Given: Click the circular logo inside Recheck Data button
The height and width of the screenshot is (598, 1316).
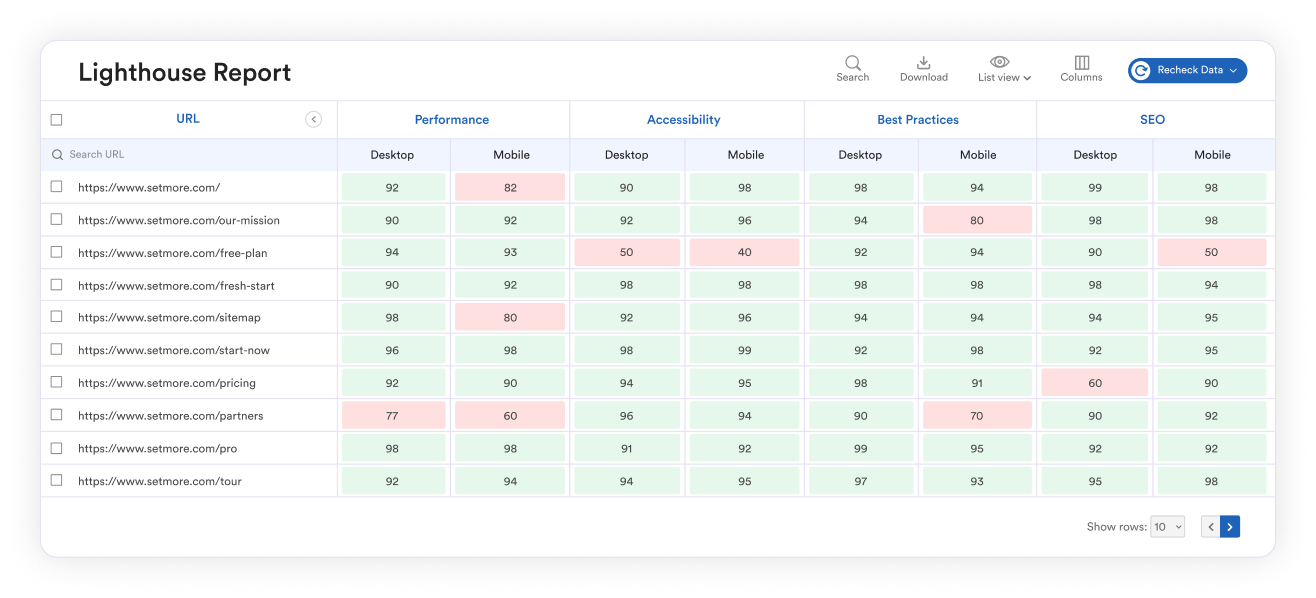Looking at the screenshot, I should (1140, 70).
